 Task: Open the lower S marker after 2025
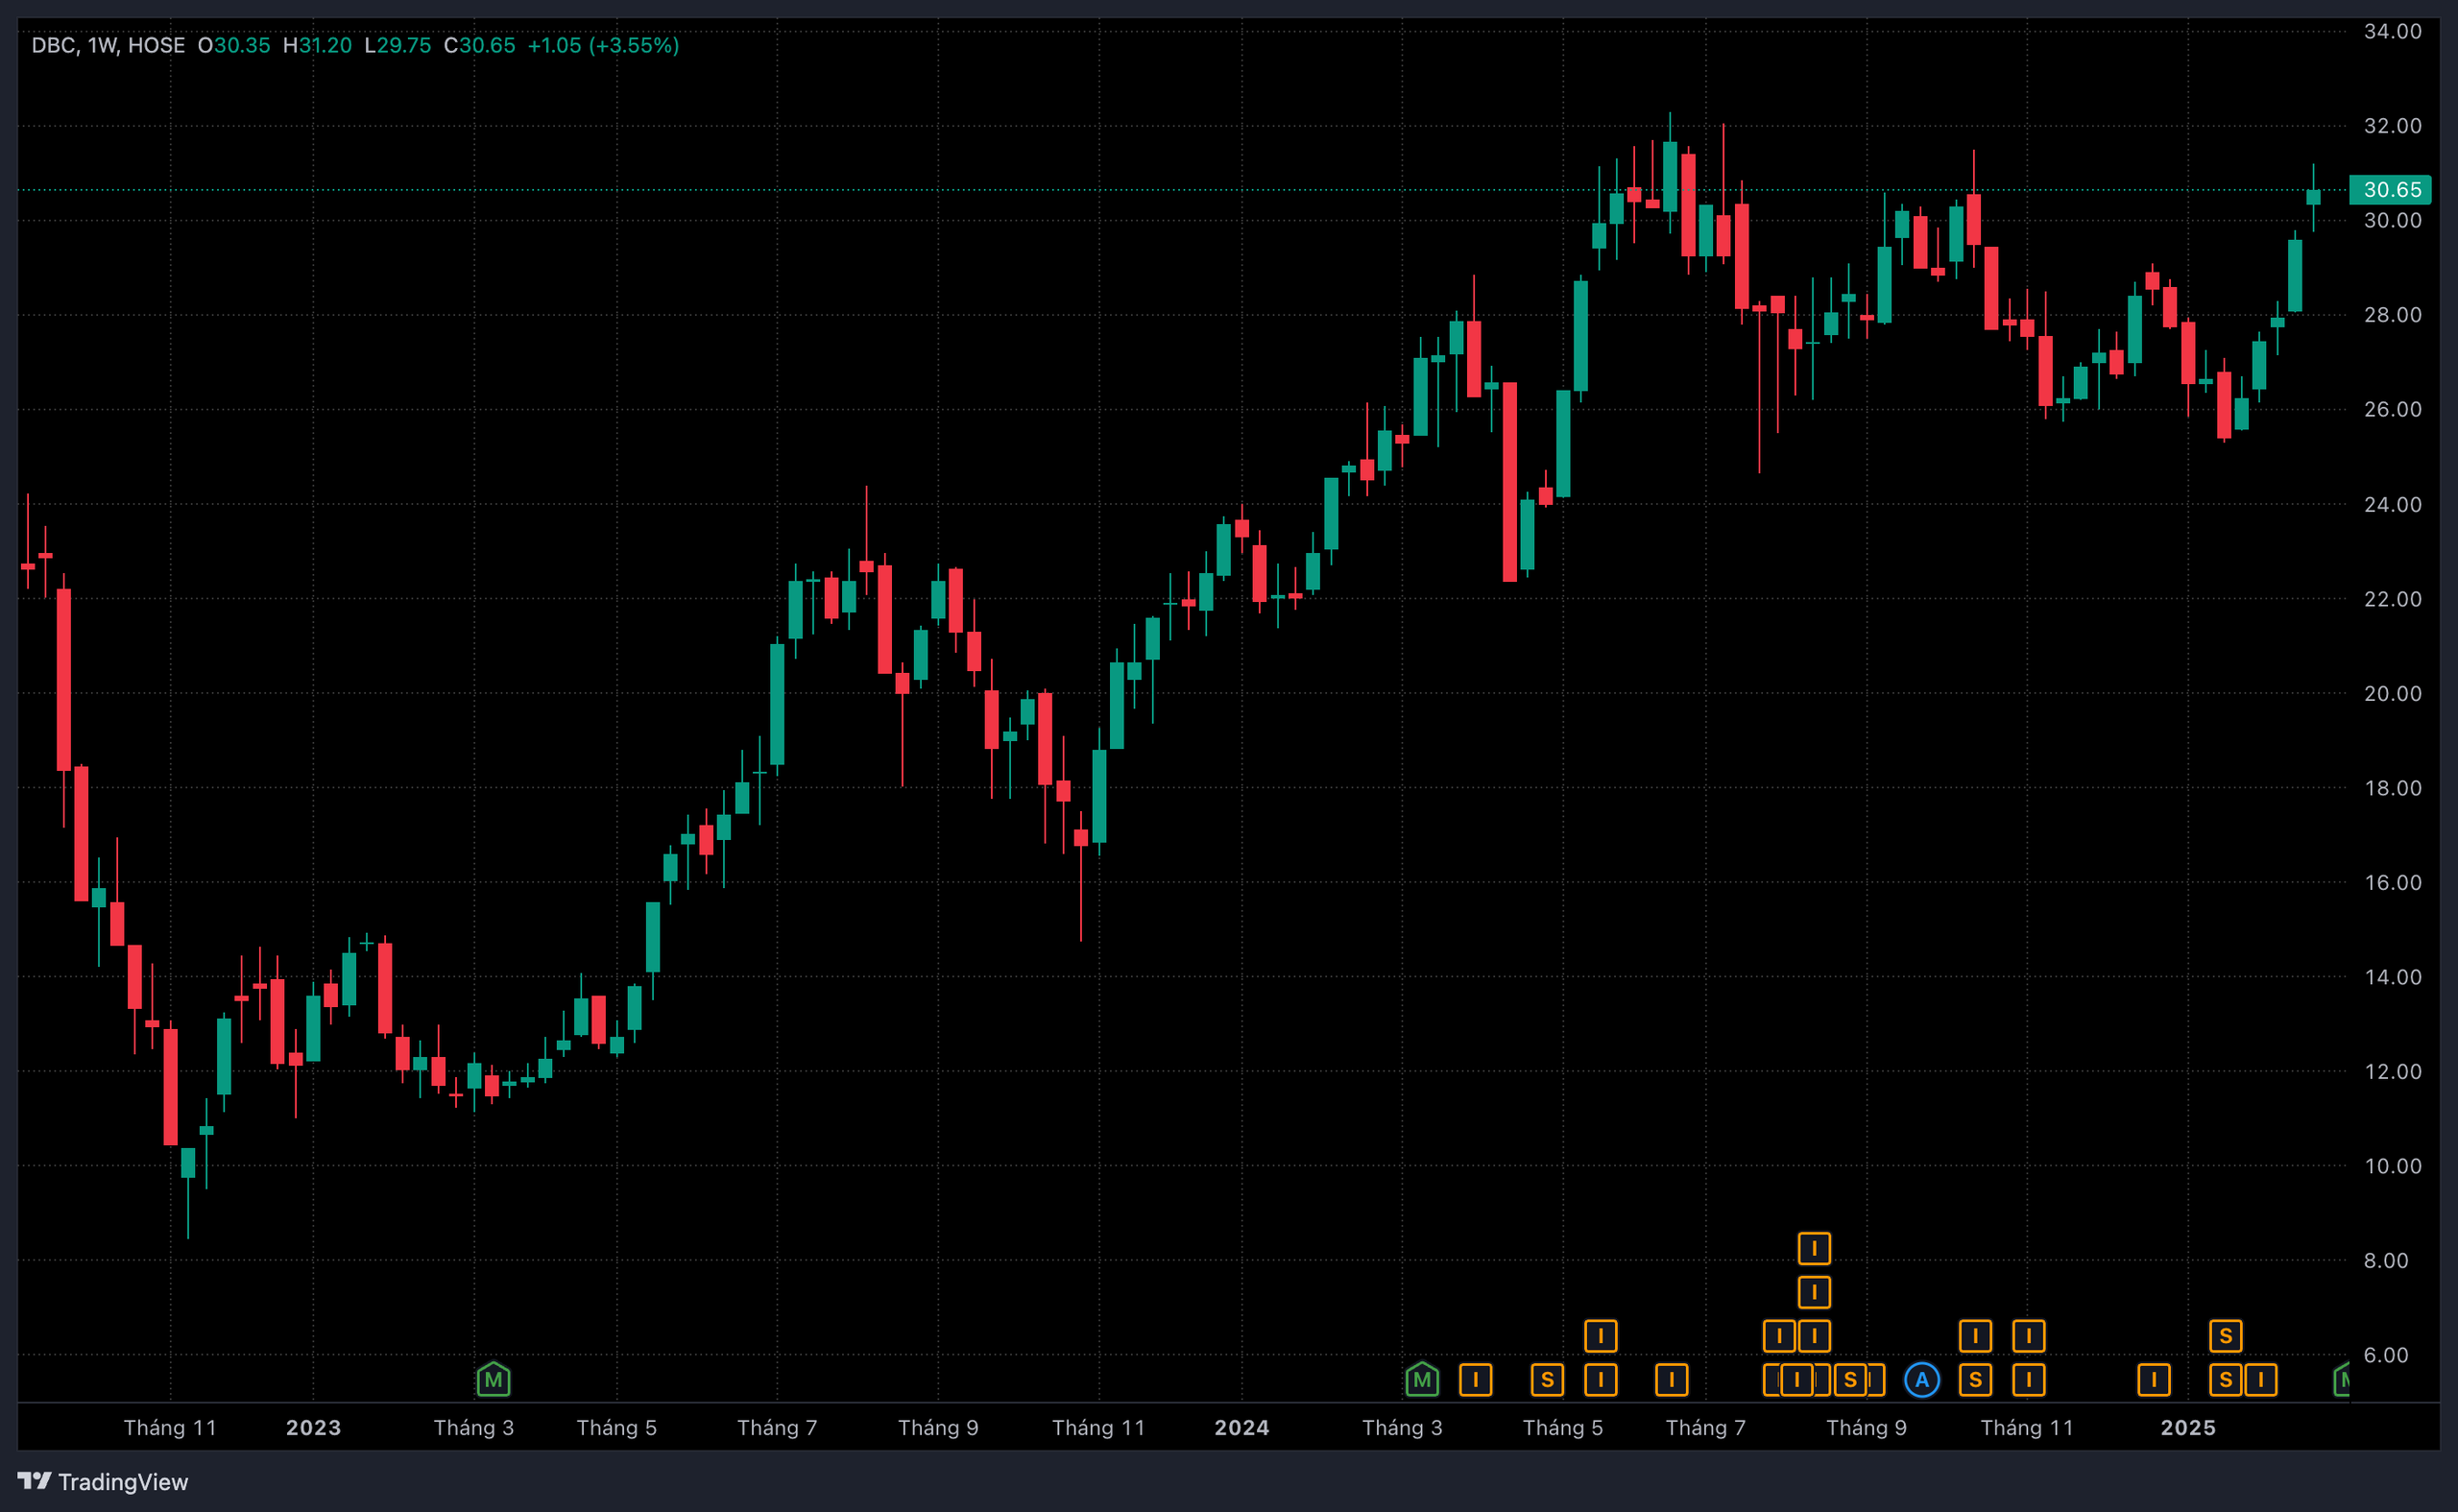point(2225,1380)
